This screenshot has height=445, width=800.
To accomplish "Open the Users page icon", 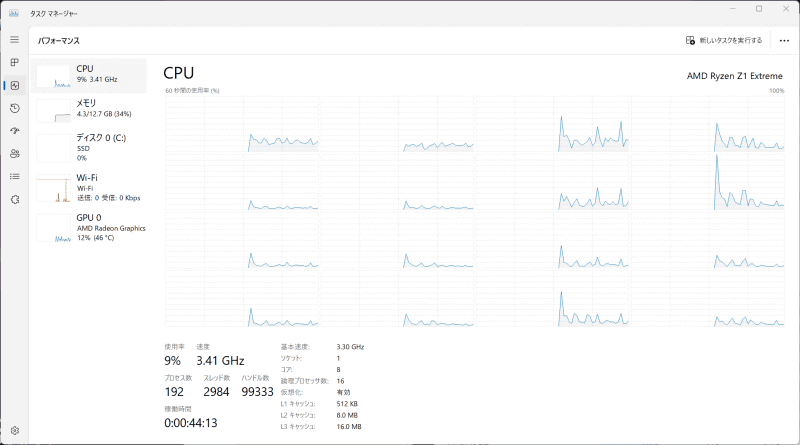I will pos(15,154).
